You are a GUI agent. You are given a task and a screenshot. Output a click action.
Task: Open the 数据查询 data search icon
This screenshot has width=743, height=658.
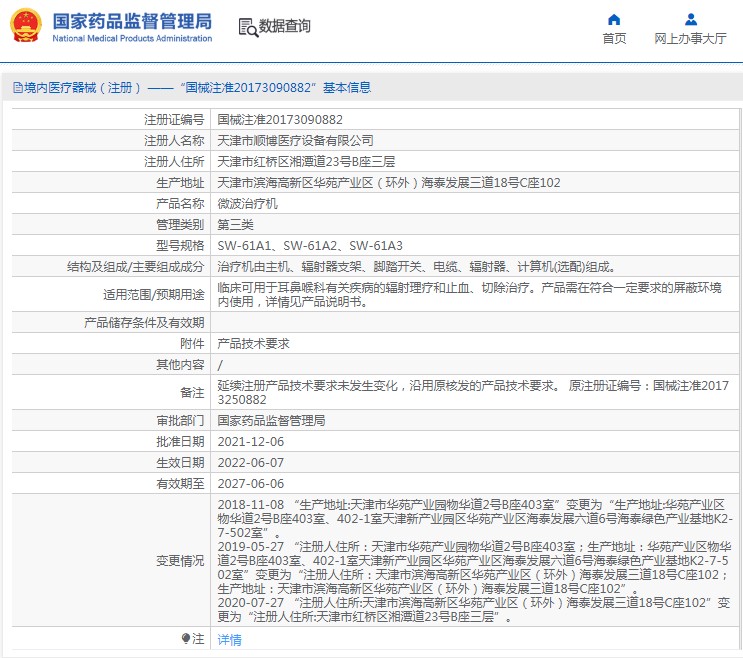coord(248,27)
